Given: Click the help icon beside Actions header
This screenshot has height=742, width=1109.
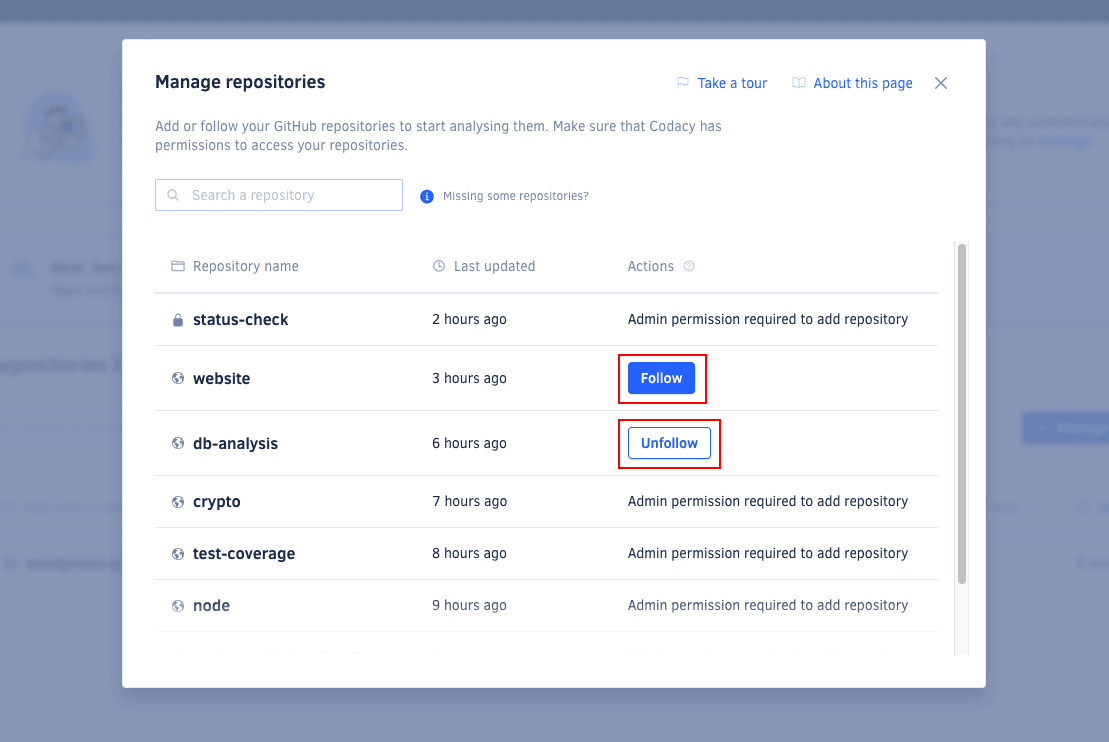Looking at the screenshot, I should click(x=688, y=266).
